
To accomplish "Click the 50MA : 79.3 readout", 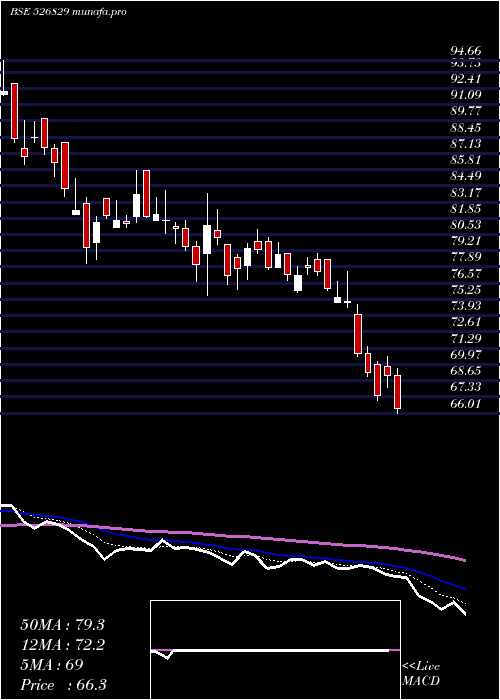I will (62, 625).
